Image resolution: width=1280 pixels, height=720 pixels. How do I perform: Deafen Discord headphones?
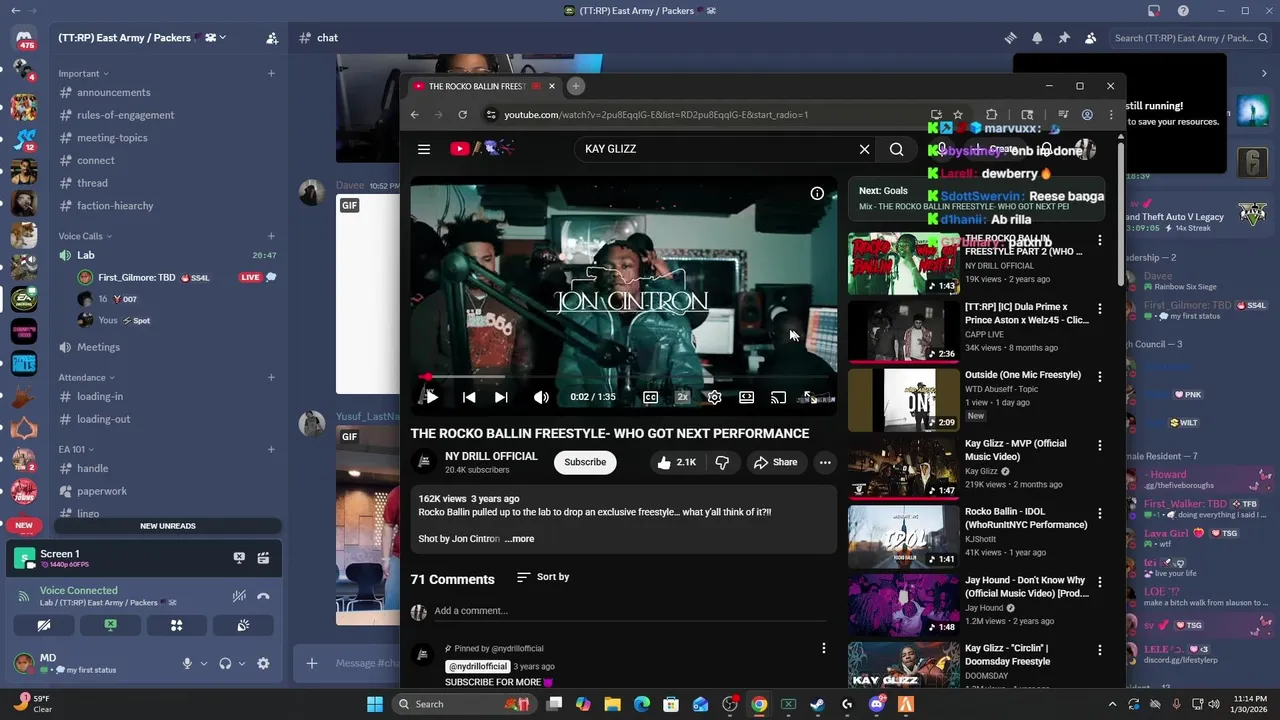coord(225,663)
